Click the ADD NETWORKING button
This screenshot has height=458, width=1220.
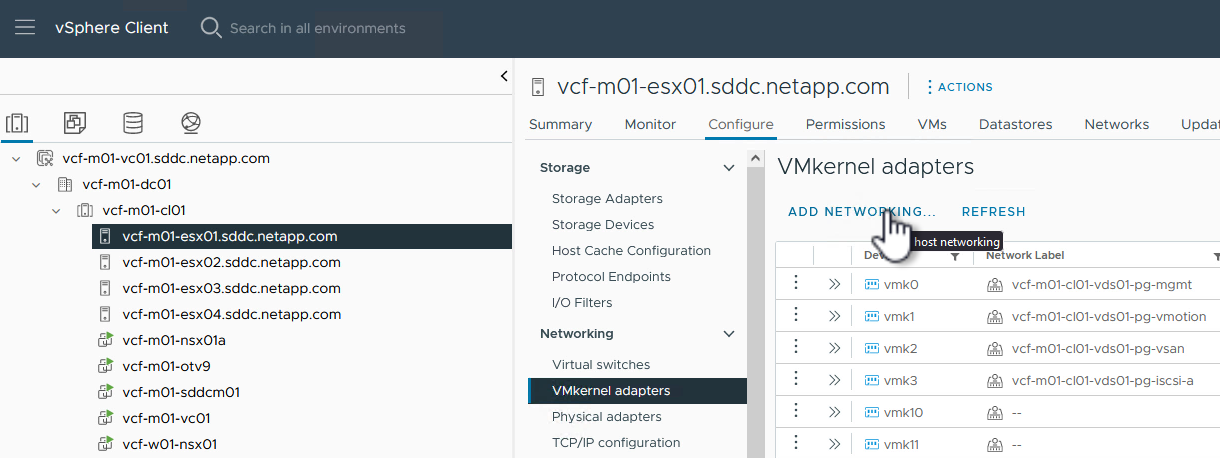(861, 212)
